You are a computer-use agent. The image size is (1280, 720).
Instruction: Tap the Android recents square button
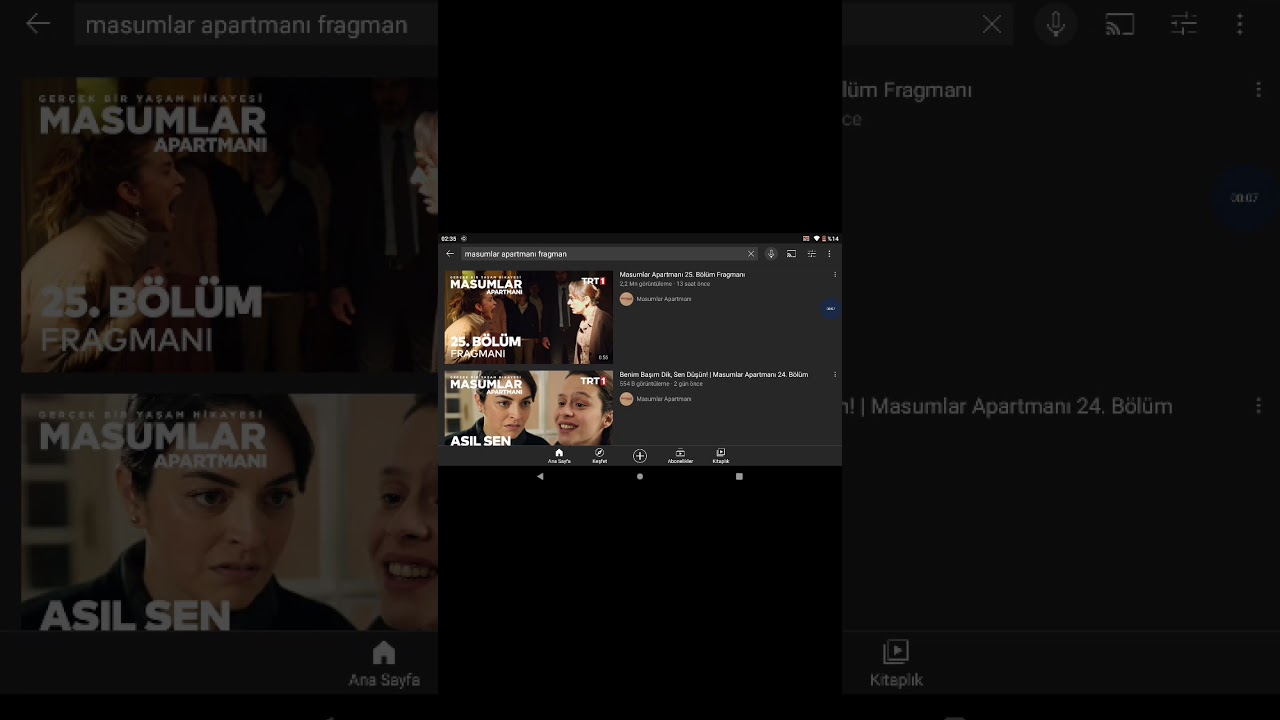pos(739,477)
